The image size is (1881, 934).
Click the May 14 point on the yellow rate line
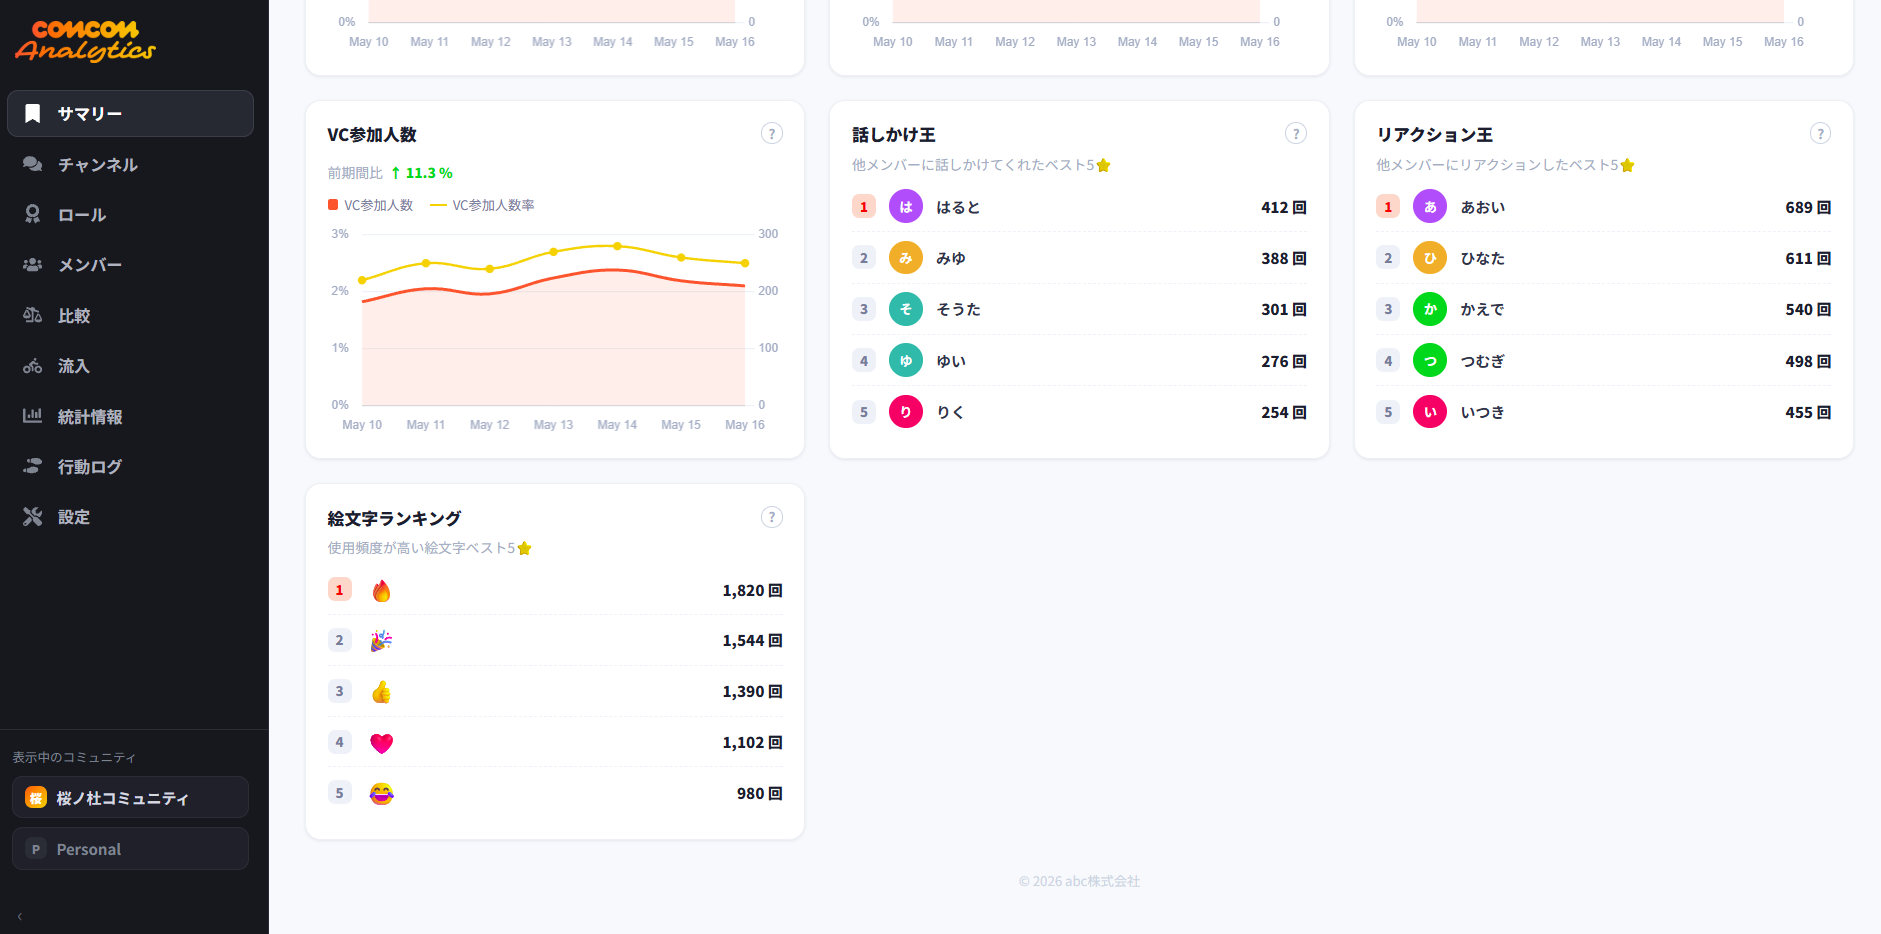click(617, 246)
